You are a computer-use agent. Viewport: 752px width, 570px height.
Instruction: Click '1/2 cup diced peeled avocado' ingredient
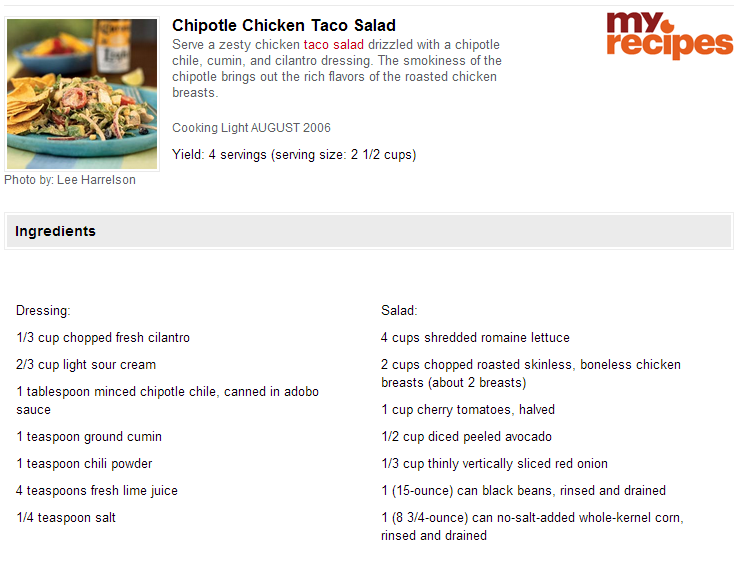click(467, 437)
